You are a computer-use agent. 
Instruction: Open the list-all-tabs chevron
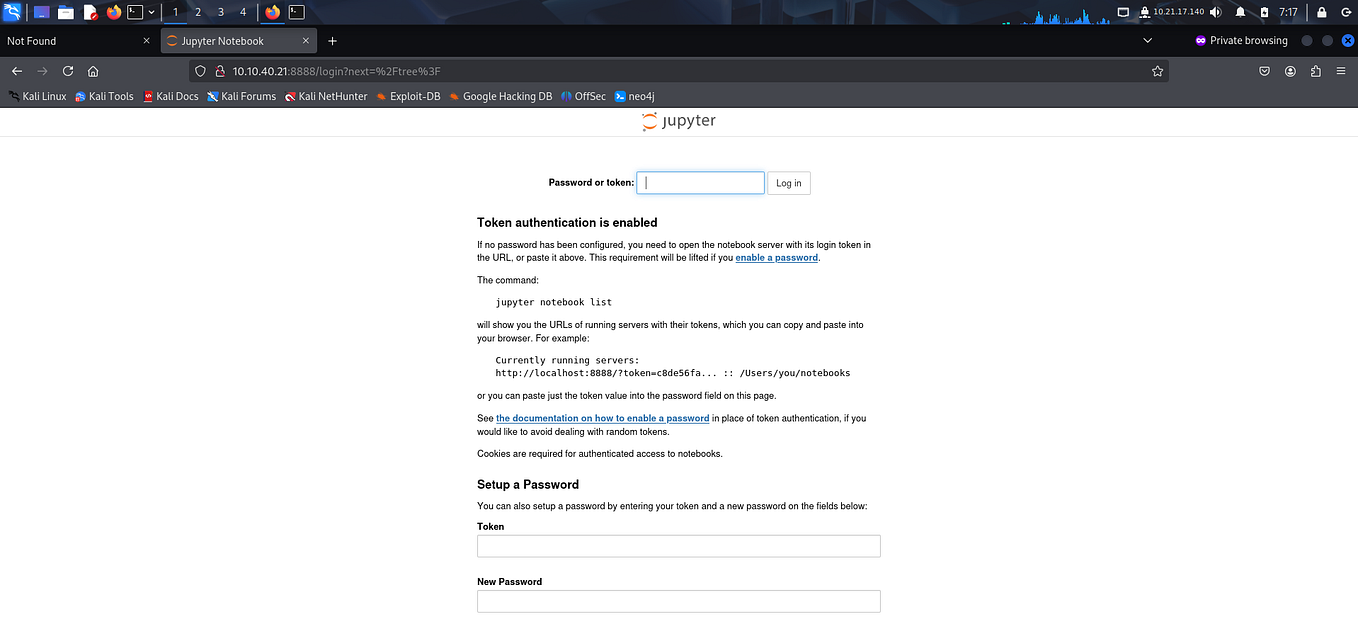coord(1147,41)
